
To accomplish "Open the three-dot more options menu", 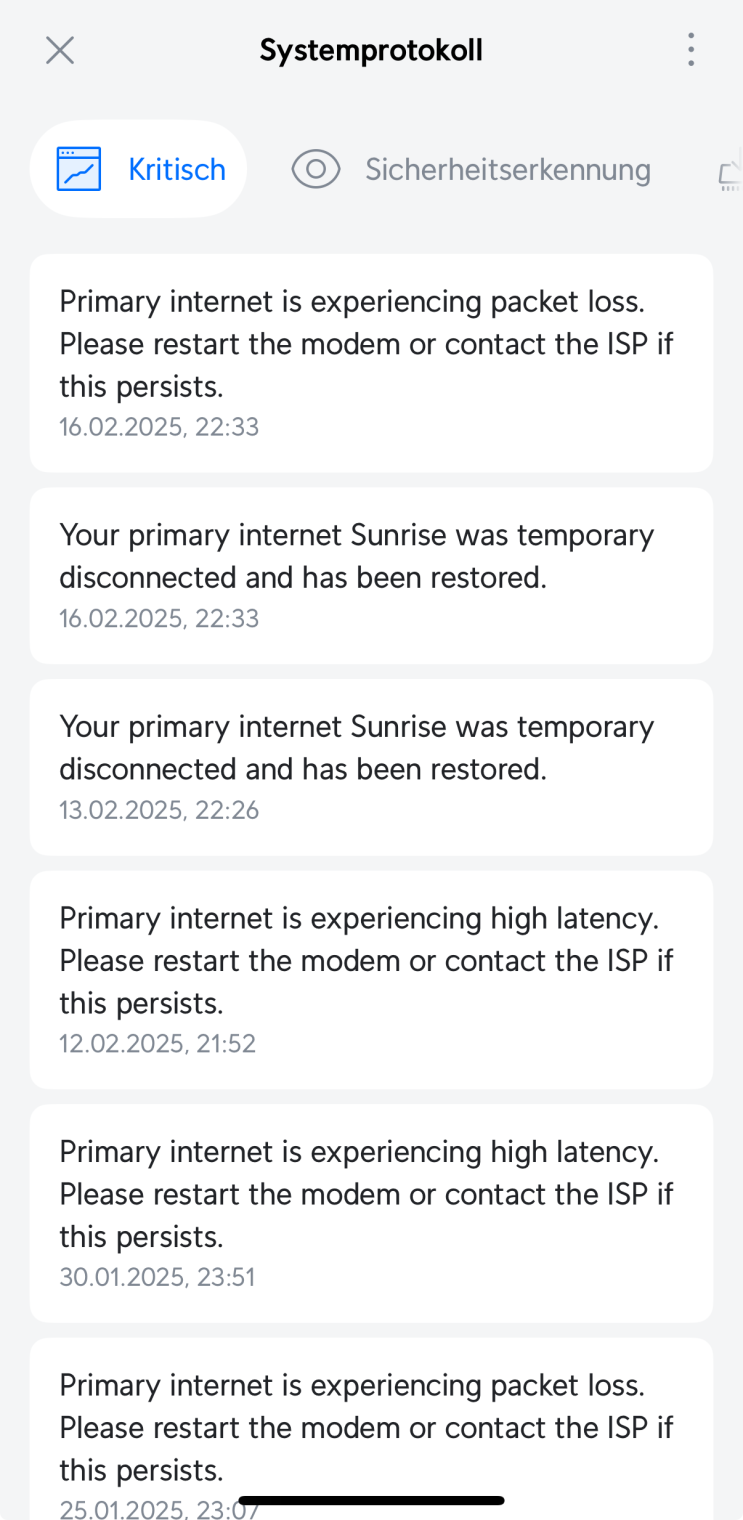I will click(x=690, y=50).
